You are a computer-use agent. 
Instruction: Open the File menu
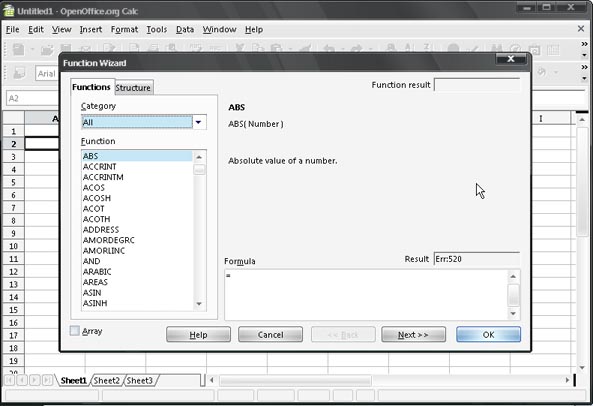(12, 29)
